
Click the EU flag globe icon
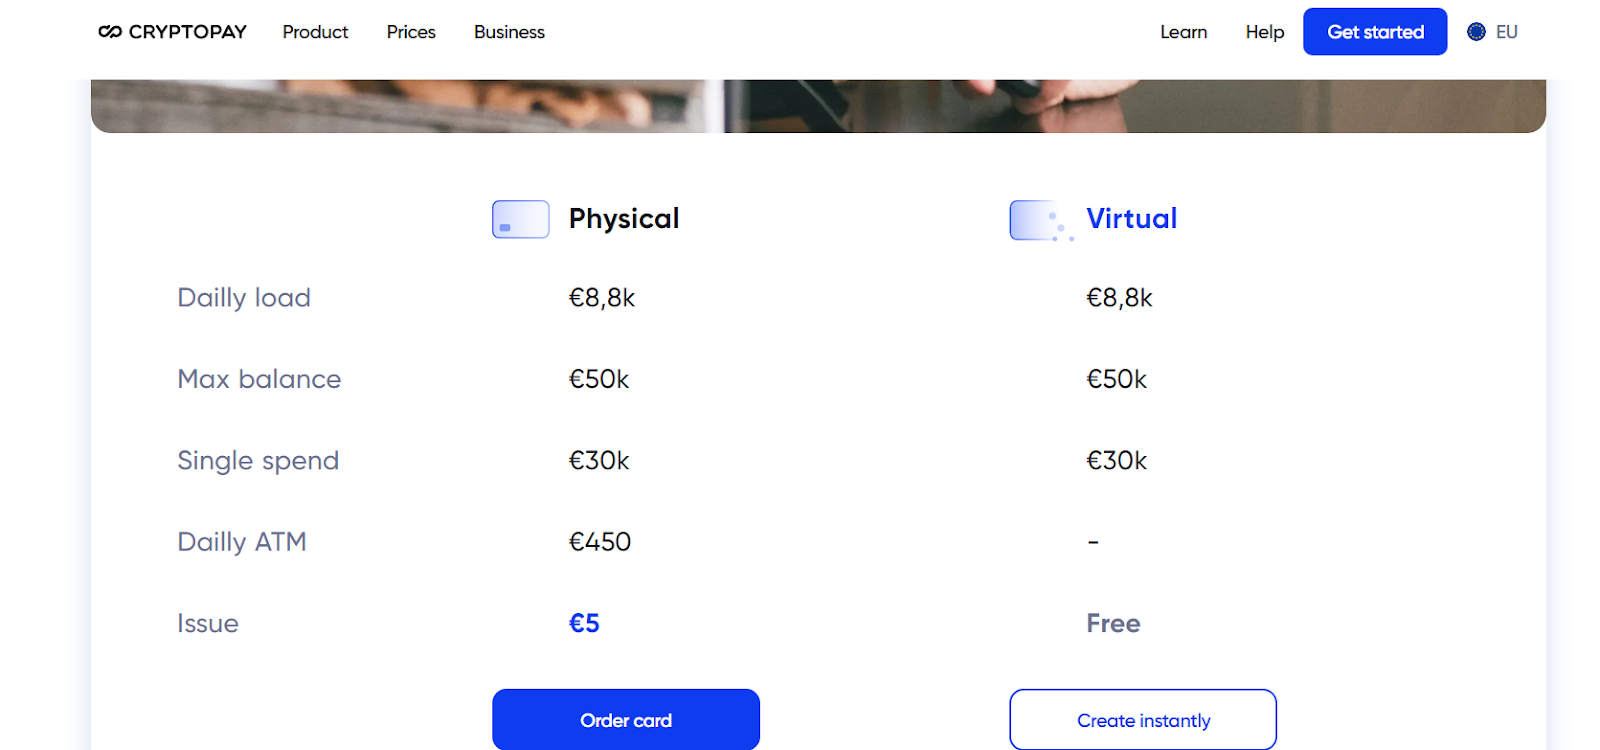[x=1476, y=32]
